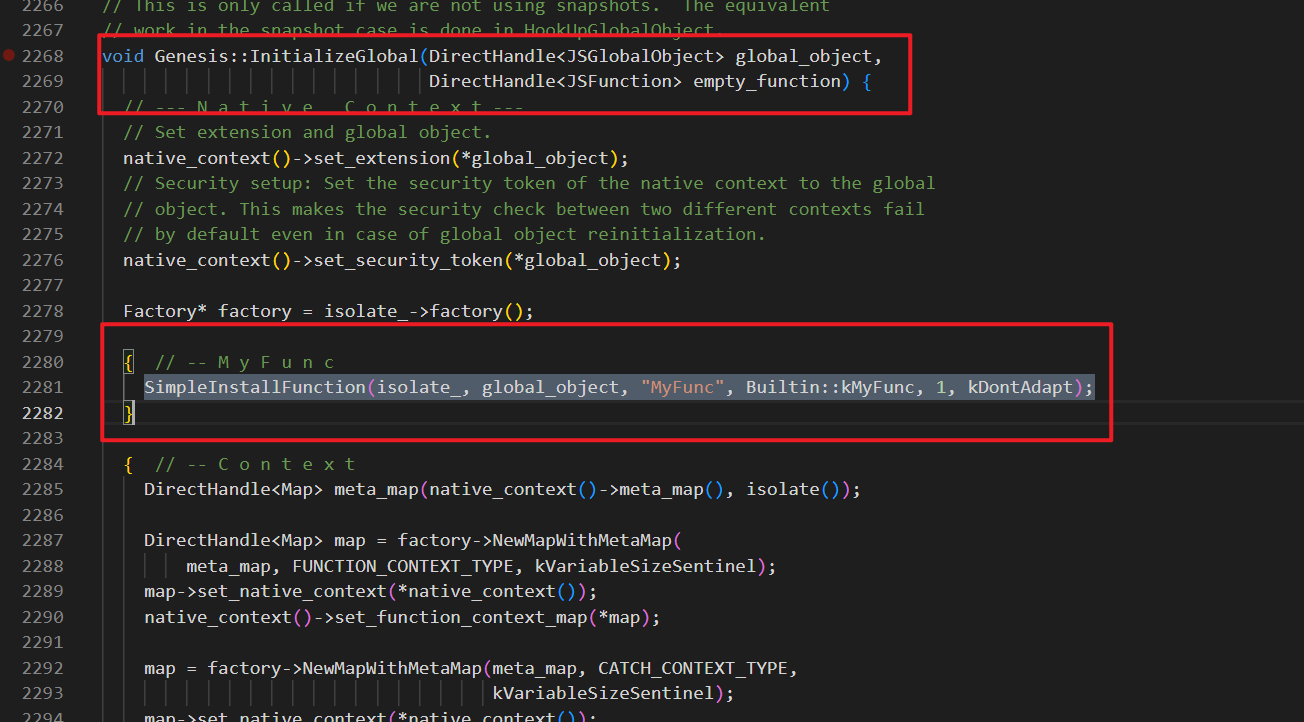Click the set_function_context_map call
The height and width of the screenshot is (722, 1304).
[x=460, y=617]
